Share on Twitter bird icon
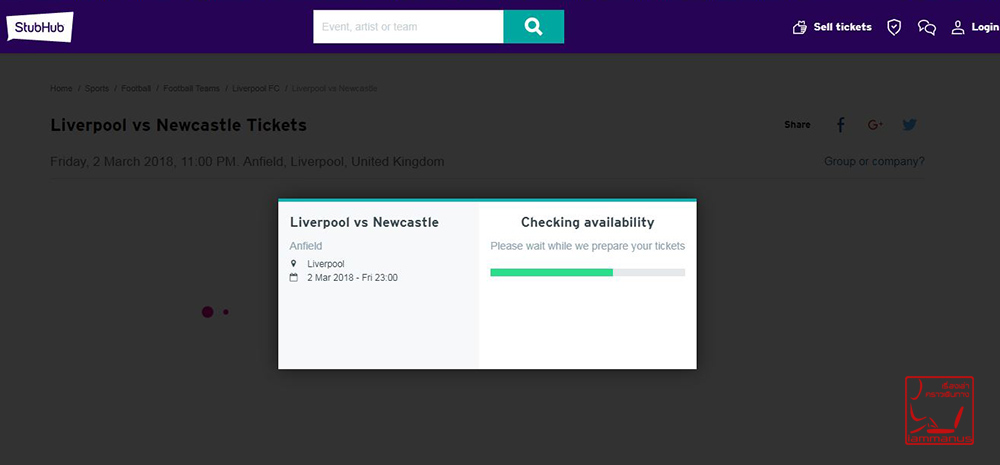Image resolution: width=1000 pixels, height=465 pixels. click(909, 125)
